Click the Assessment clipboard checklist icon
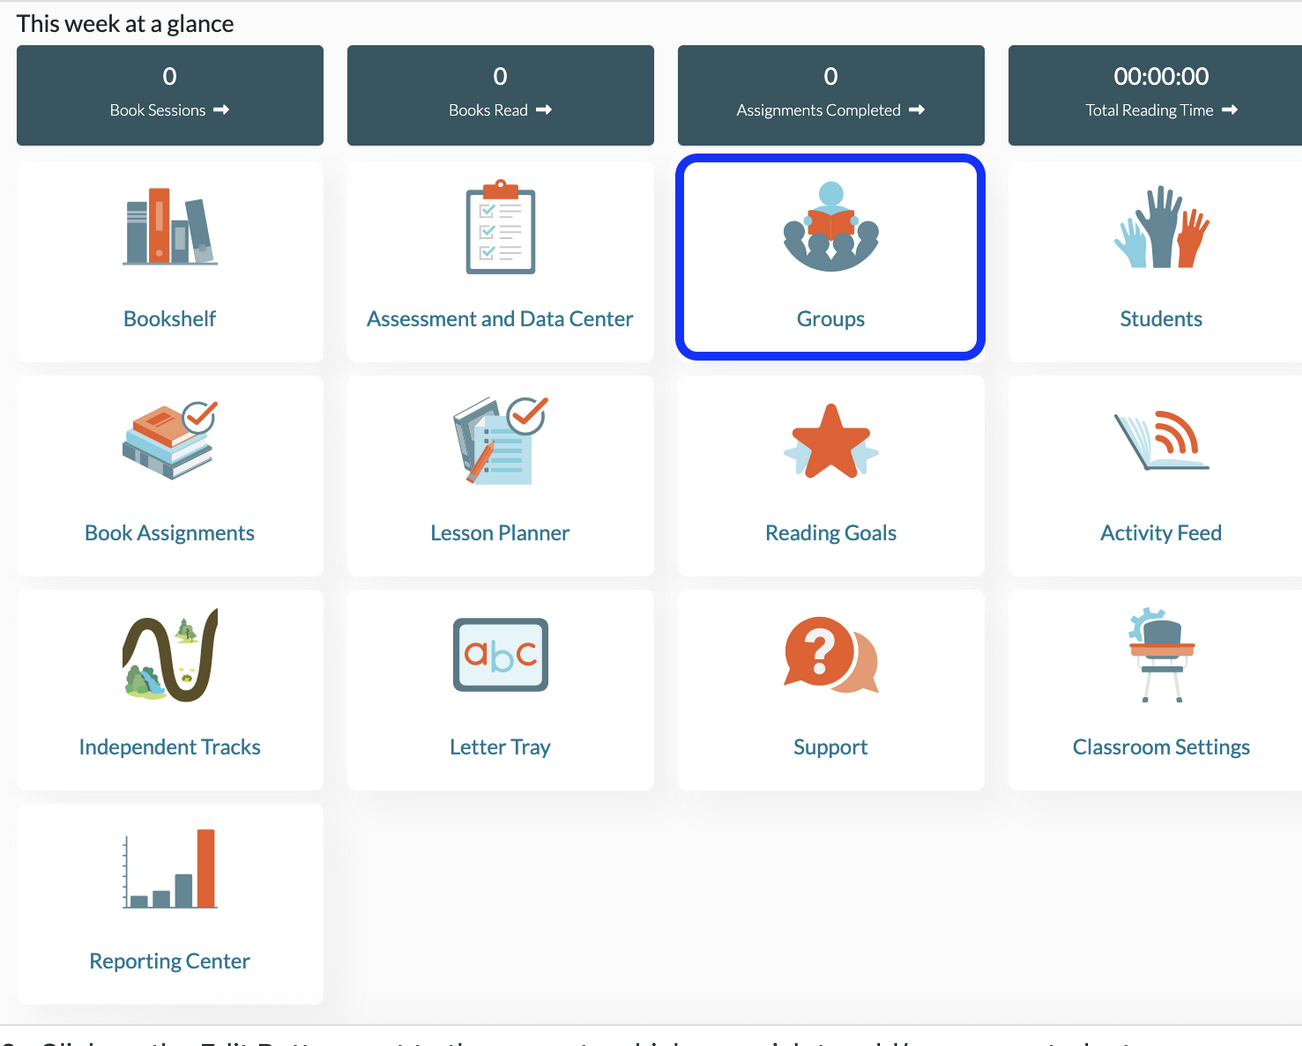Screen dimensions: 1302x1046 click(x=500, y=227)
